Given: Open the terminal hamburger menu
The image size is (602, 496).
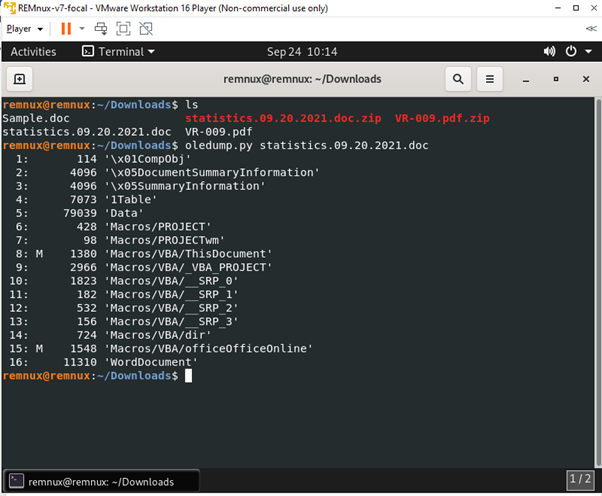Looking at the screenshot, I should [490, 79].
